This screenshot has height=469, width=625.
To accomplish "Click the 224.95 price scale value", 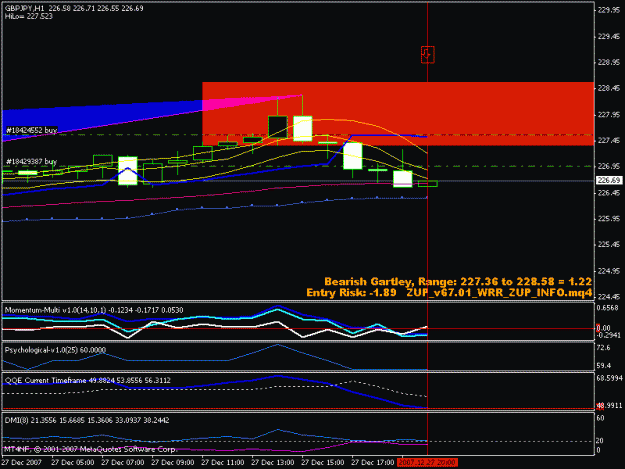I will 609,271.
